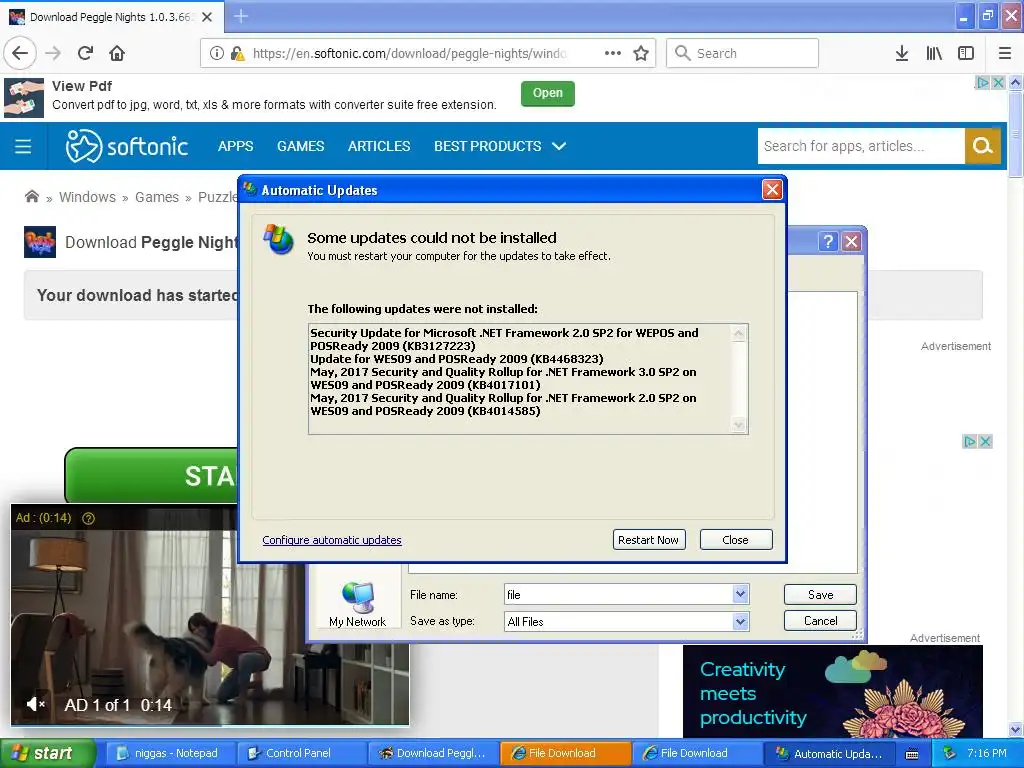Click the browser URL address bar

408,53
